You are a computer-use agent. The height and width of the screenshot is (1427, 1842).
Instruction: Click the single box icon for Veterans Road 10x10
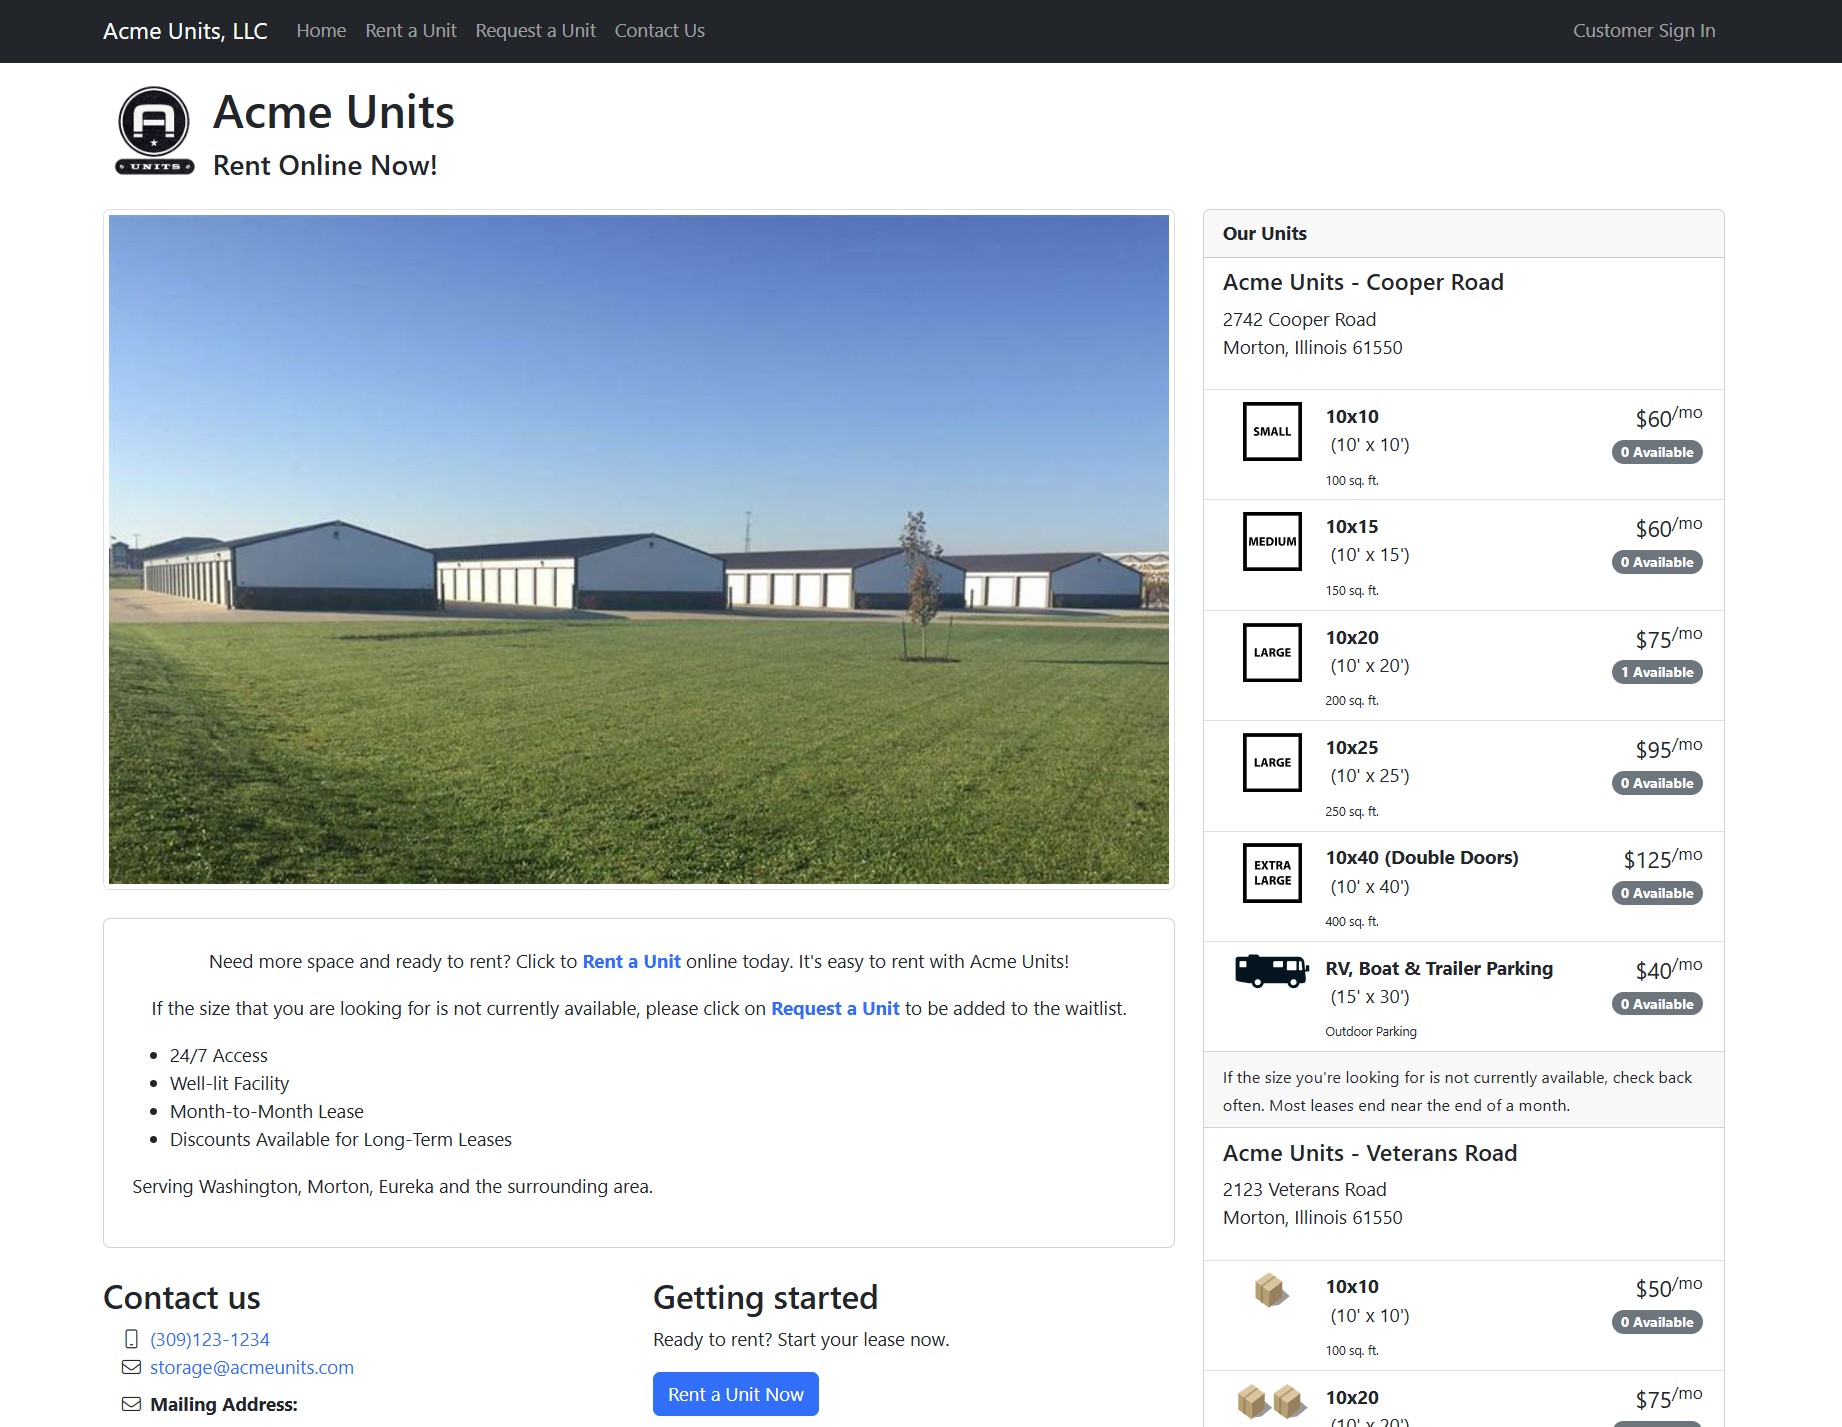[1271, 1290]
